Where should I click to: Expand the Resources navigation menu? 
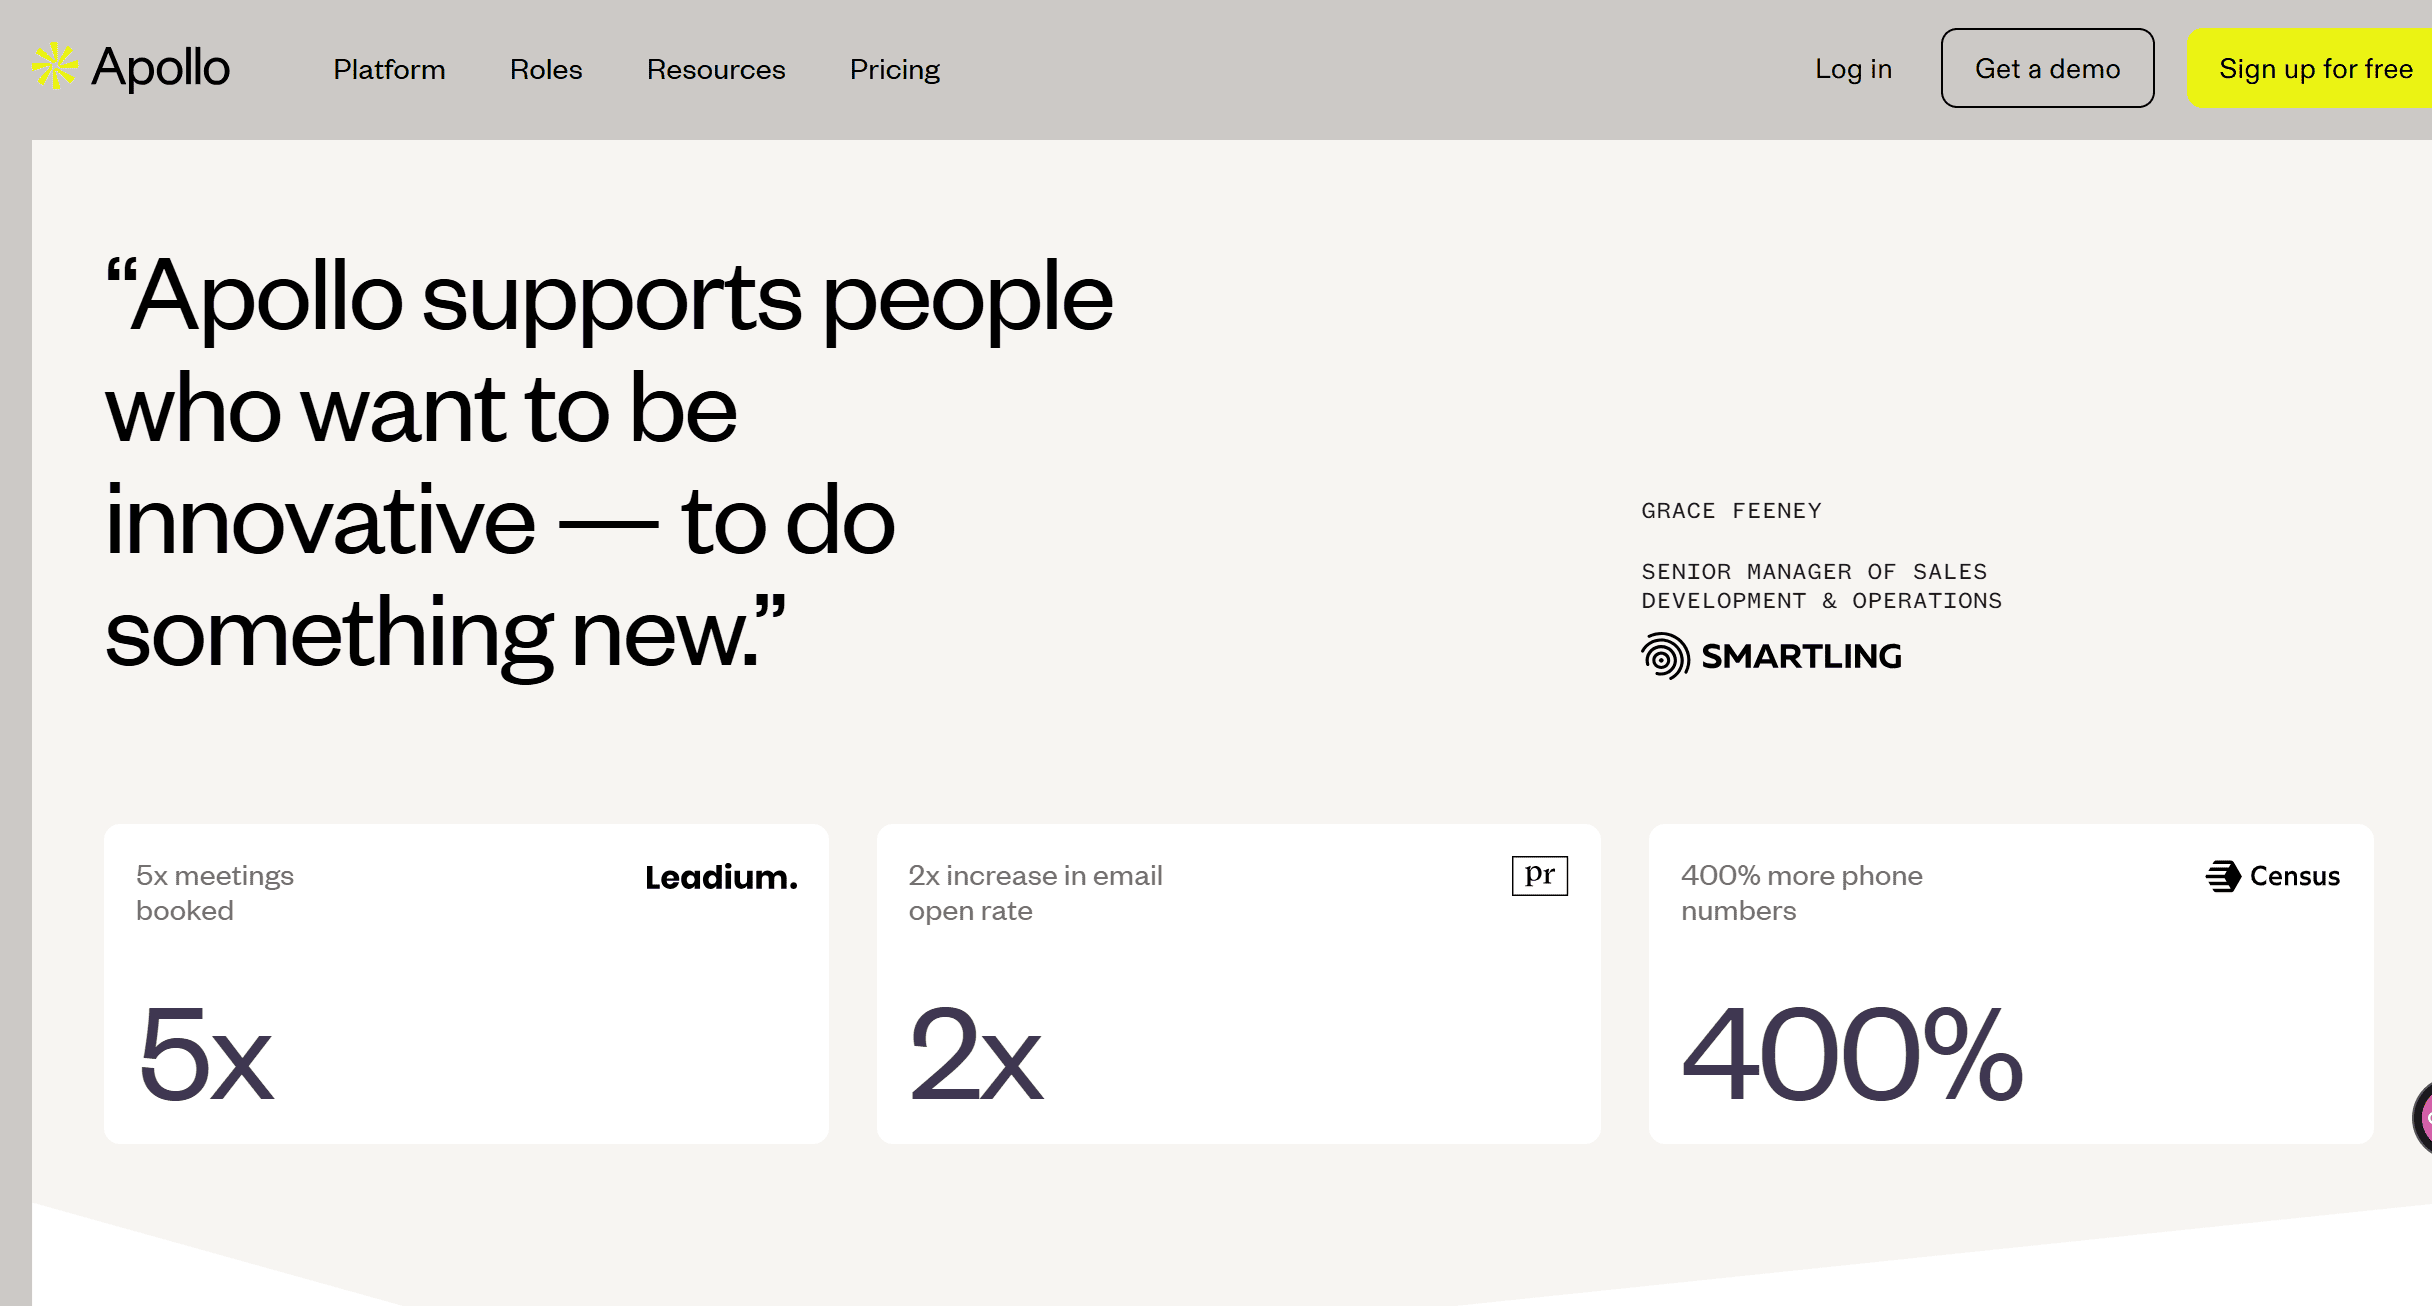pos(716,69)
